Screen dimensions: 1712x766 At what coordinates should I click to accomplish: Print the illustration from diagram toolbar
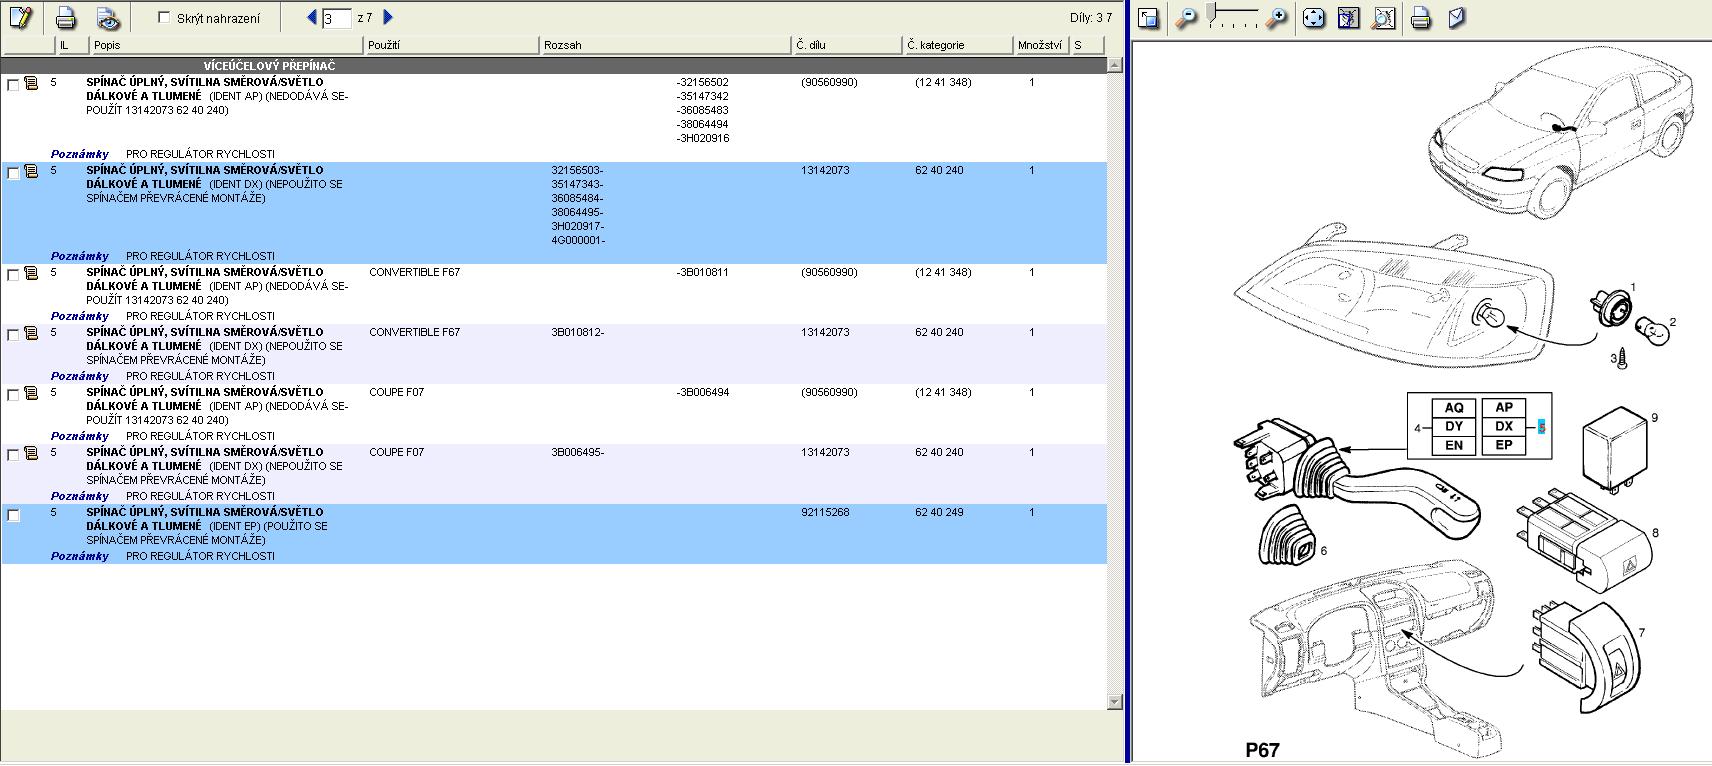[x=1420, y=18]
